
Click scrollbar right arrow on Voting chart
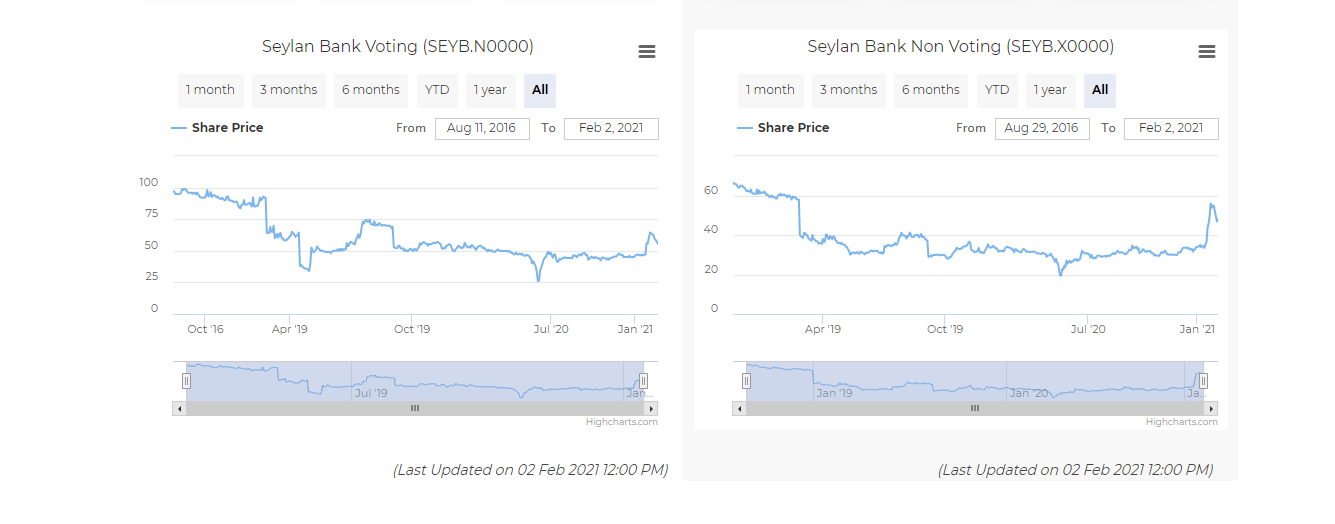651,408
